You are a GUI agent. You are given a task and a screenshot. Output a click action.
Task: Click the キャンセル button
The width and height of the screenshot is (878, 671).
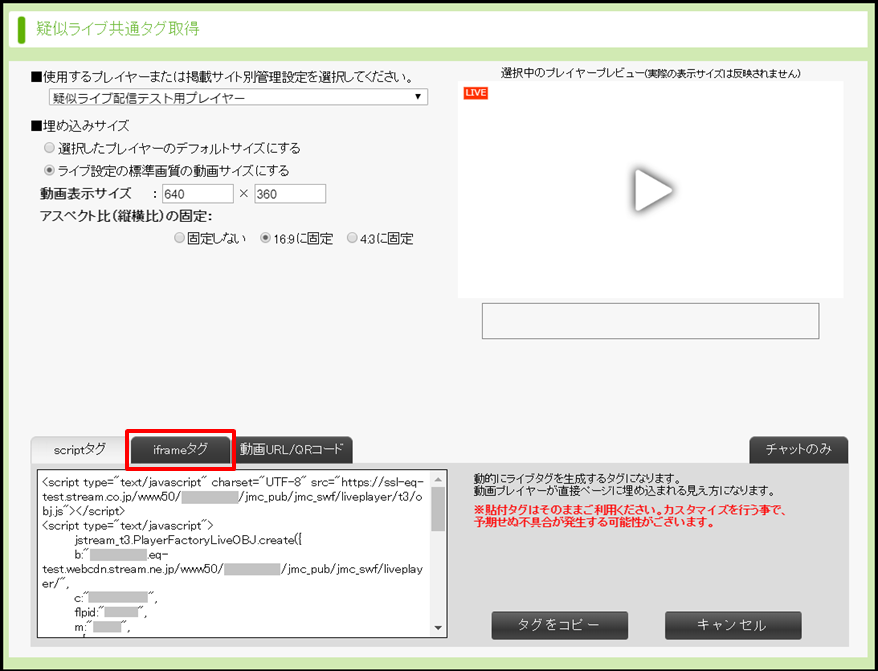[733, 625]
